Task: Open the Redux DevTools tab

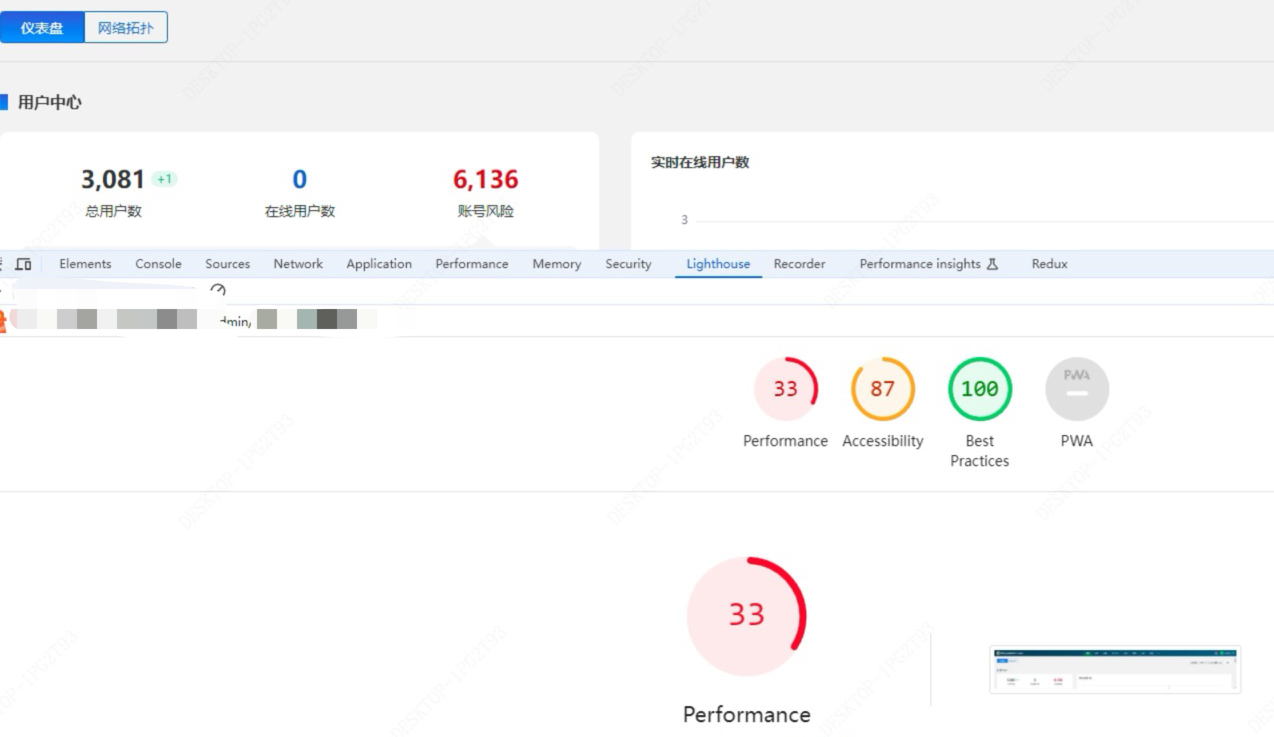Action: pyautogui.click(x=1049, y=264)
